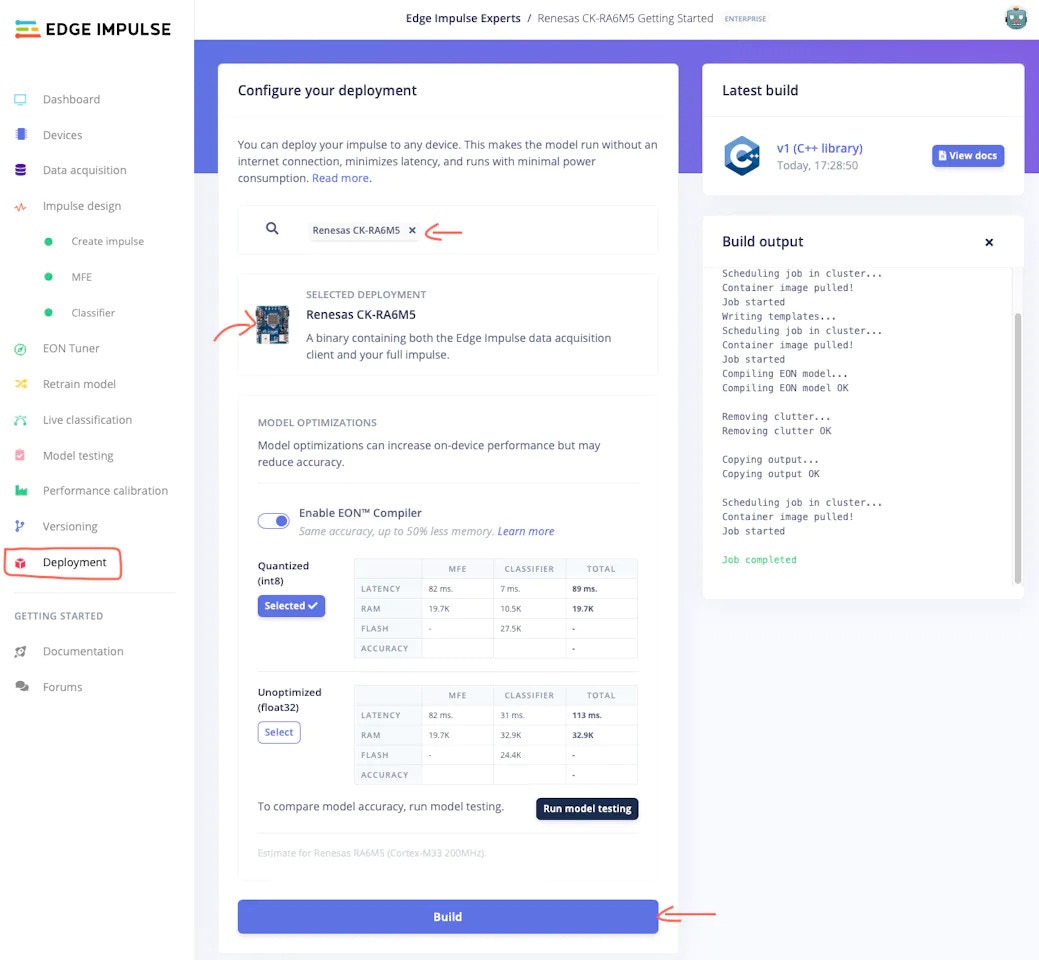Click the Build button
The width and height of the screenshot is (1039, 960).
click(448, 917)
